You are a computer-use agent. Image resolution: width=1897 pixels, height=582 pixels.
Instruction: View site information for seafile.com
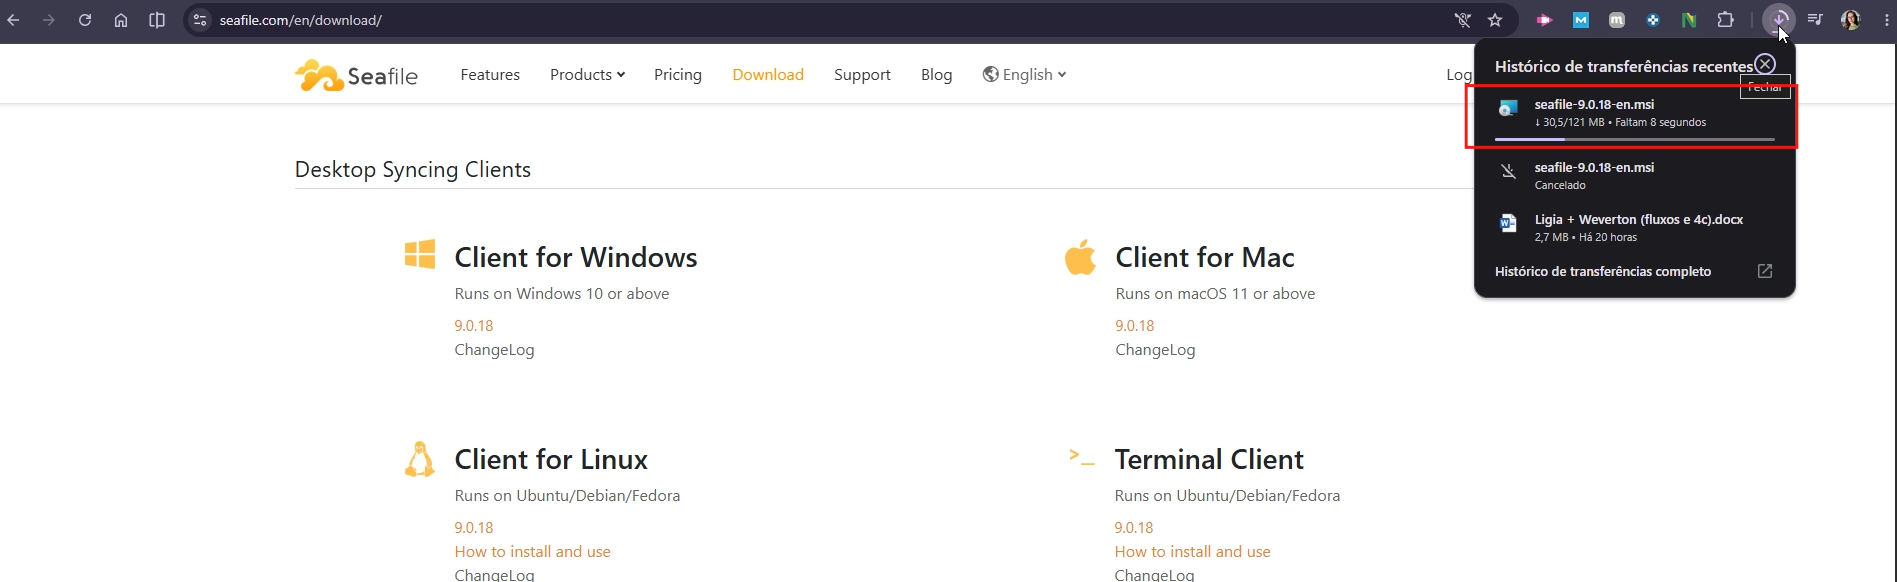[200, 20]
